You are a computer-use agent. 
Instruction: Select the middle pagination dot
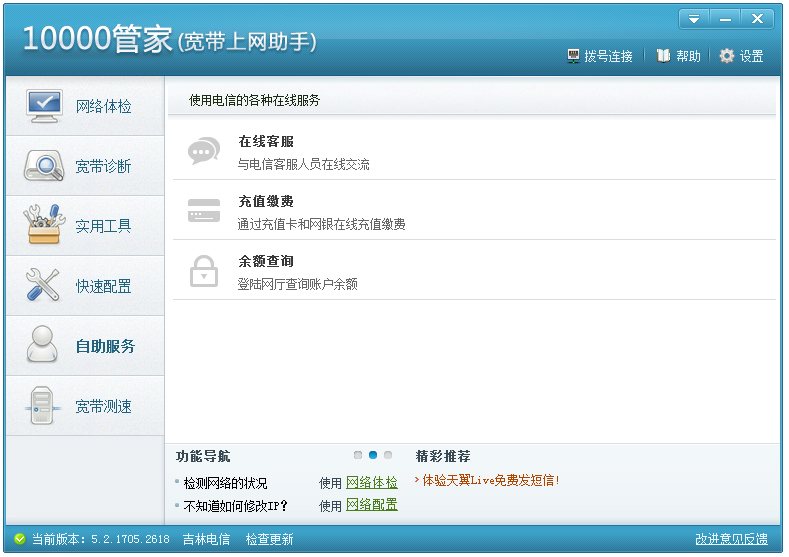[373, 455]
